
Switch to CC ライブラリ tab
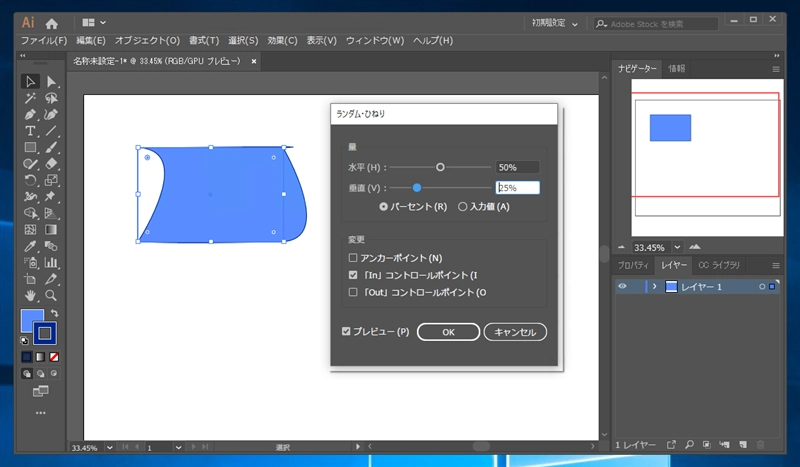(x=718, y=265)
